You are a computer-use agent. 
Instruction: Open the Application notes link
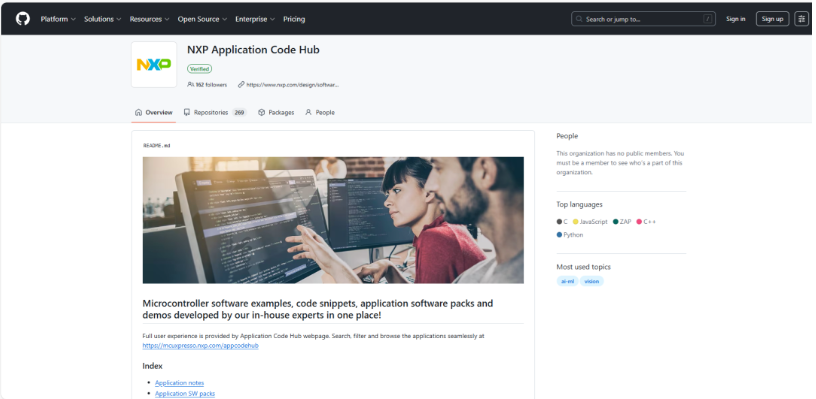pos(180,383)
